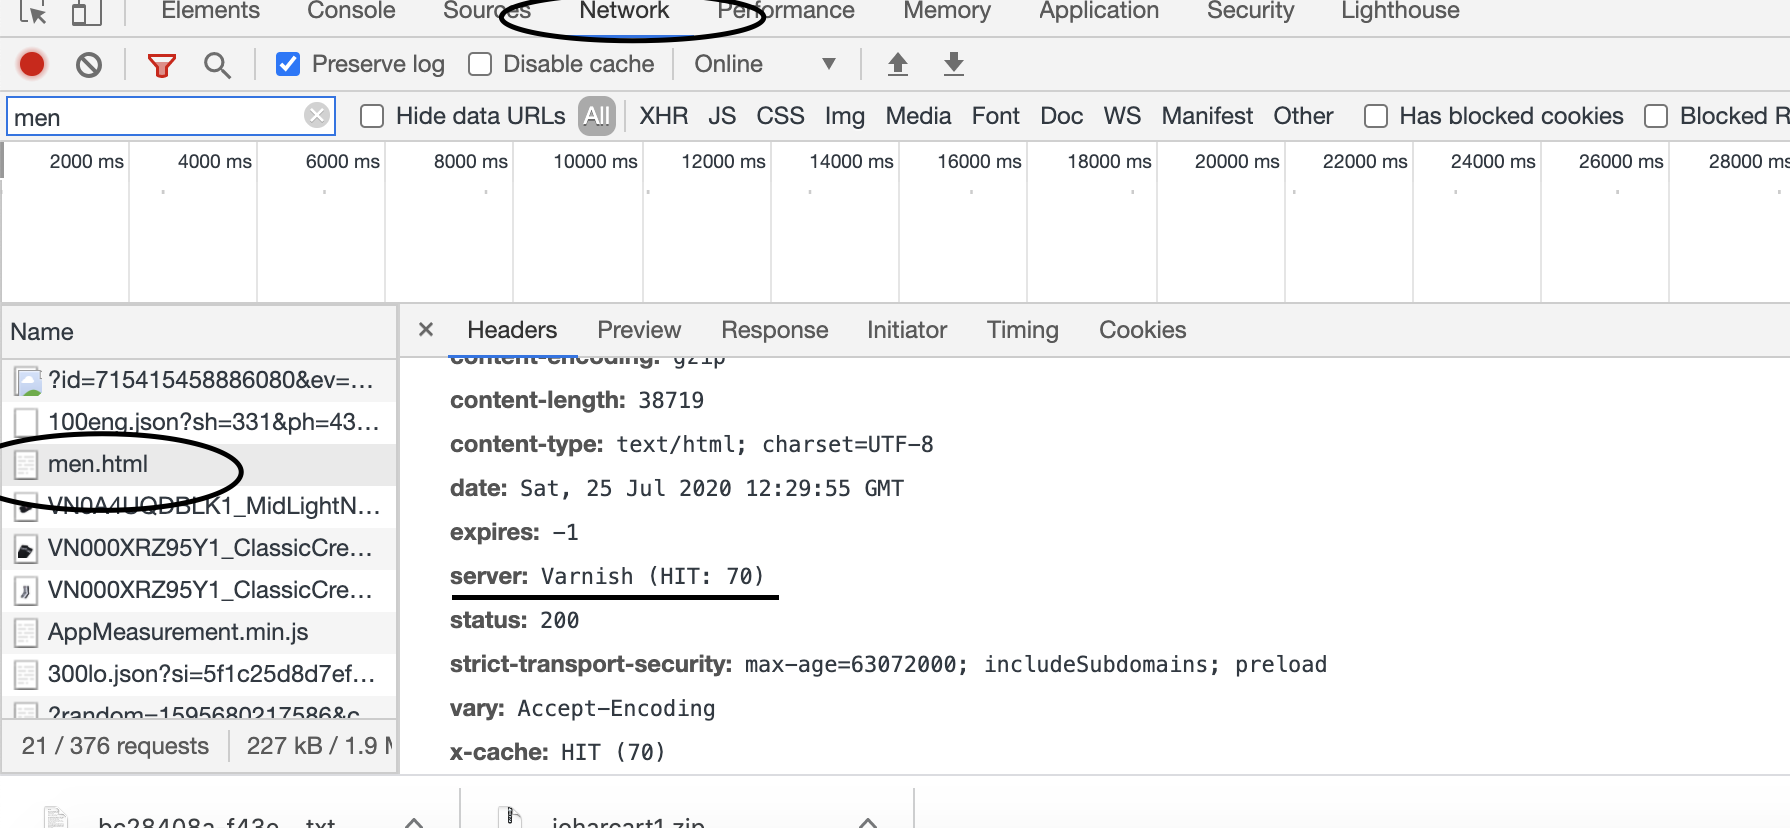Filter requests by Media
The height and width of the screenshot is (828, 1790).
tap(918, 116)
